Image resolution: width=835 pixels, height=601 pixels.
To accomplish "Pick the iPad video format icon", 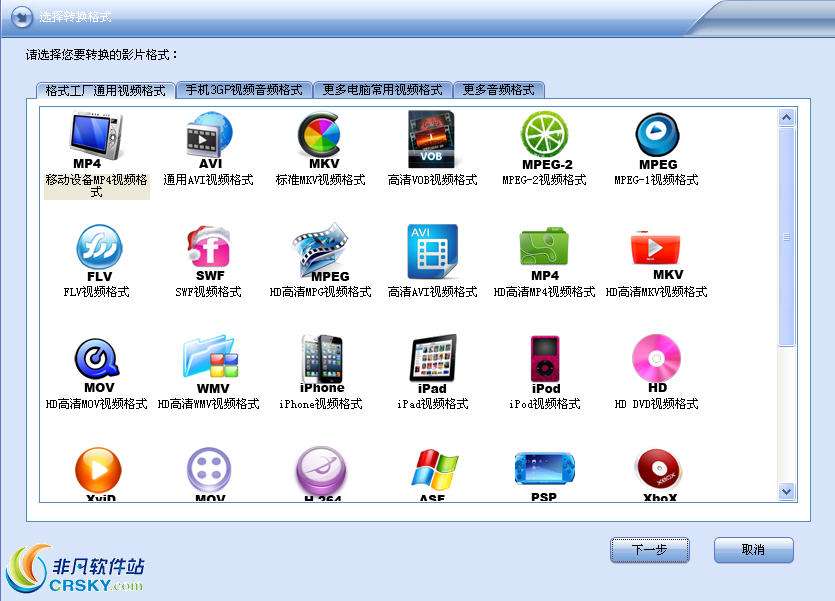I will (432, 364).
